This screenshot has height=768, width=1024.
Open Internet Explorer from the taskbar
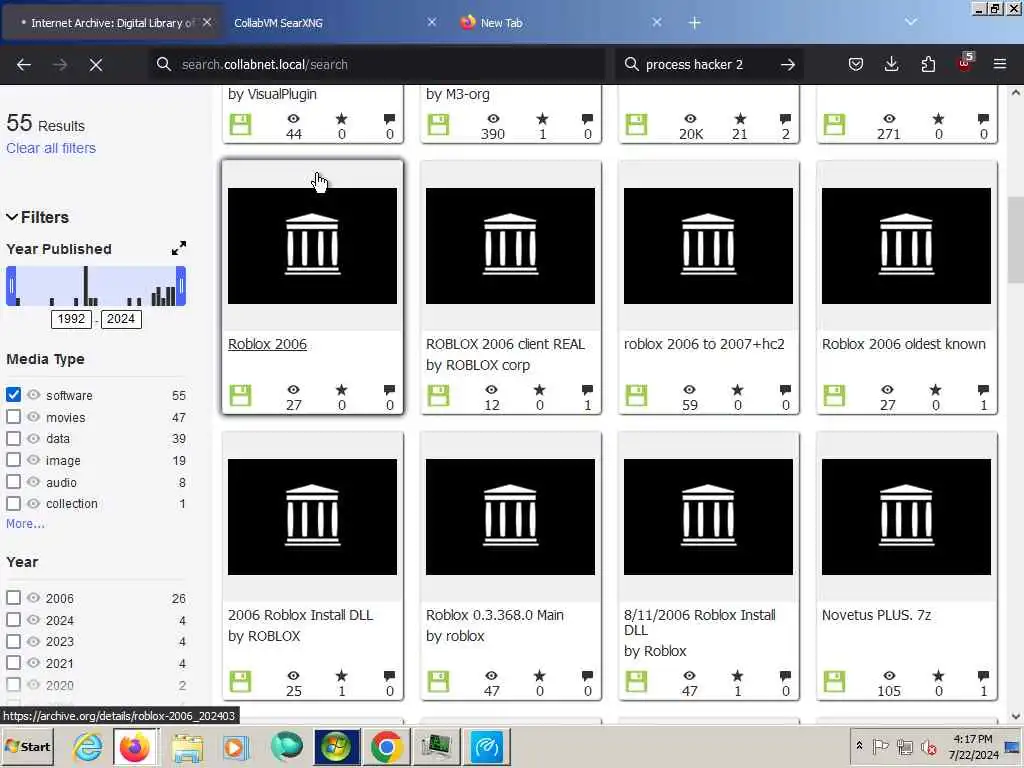pyautogui.click(x=88, y=746)
